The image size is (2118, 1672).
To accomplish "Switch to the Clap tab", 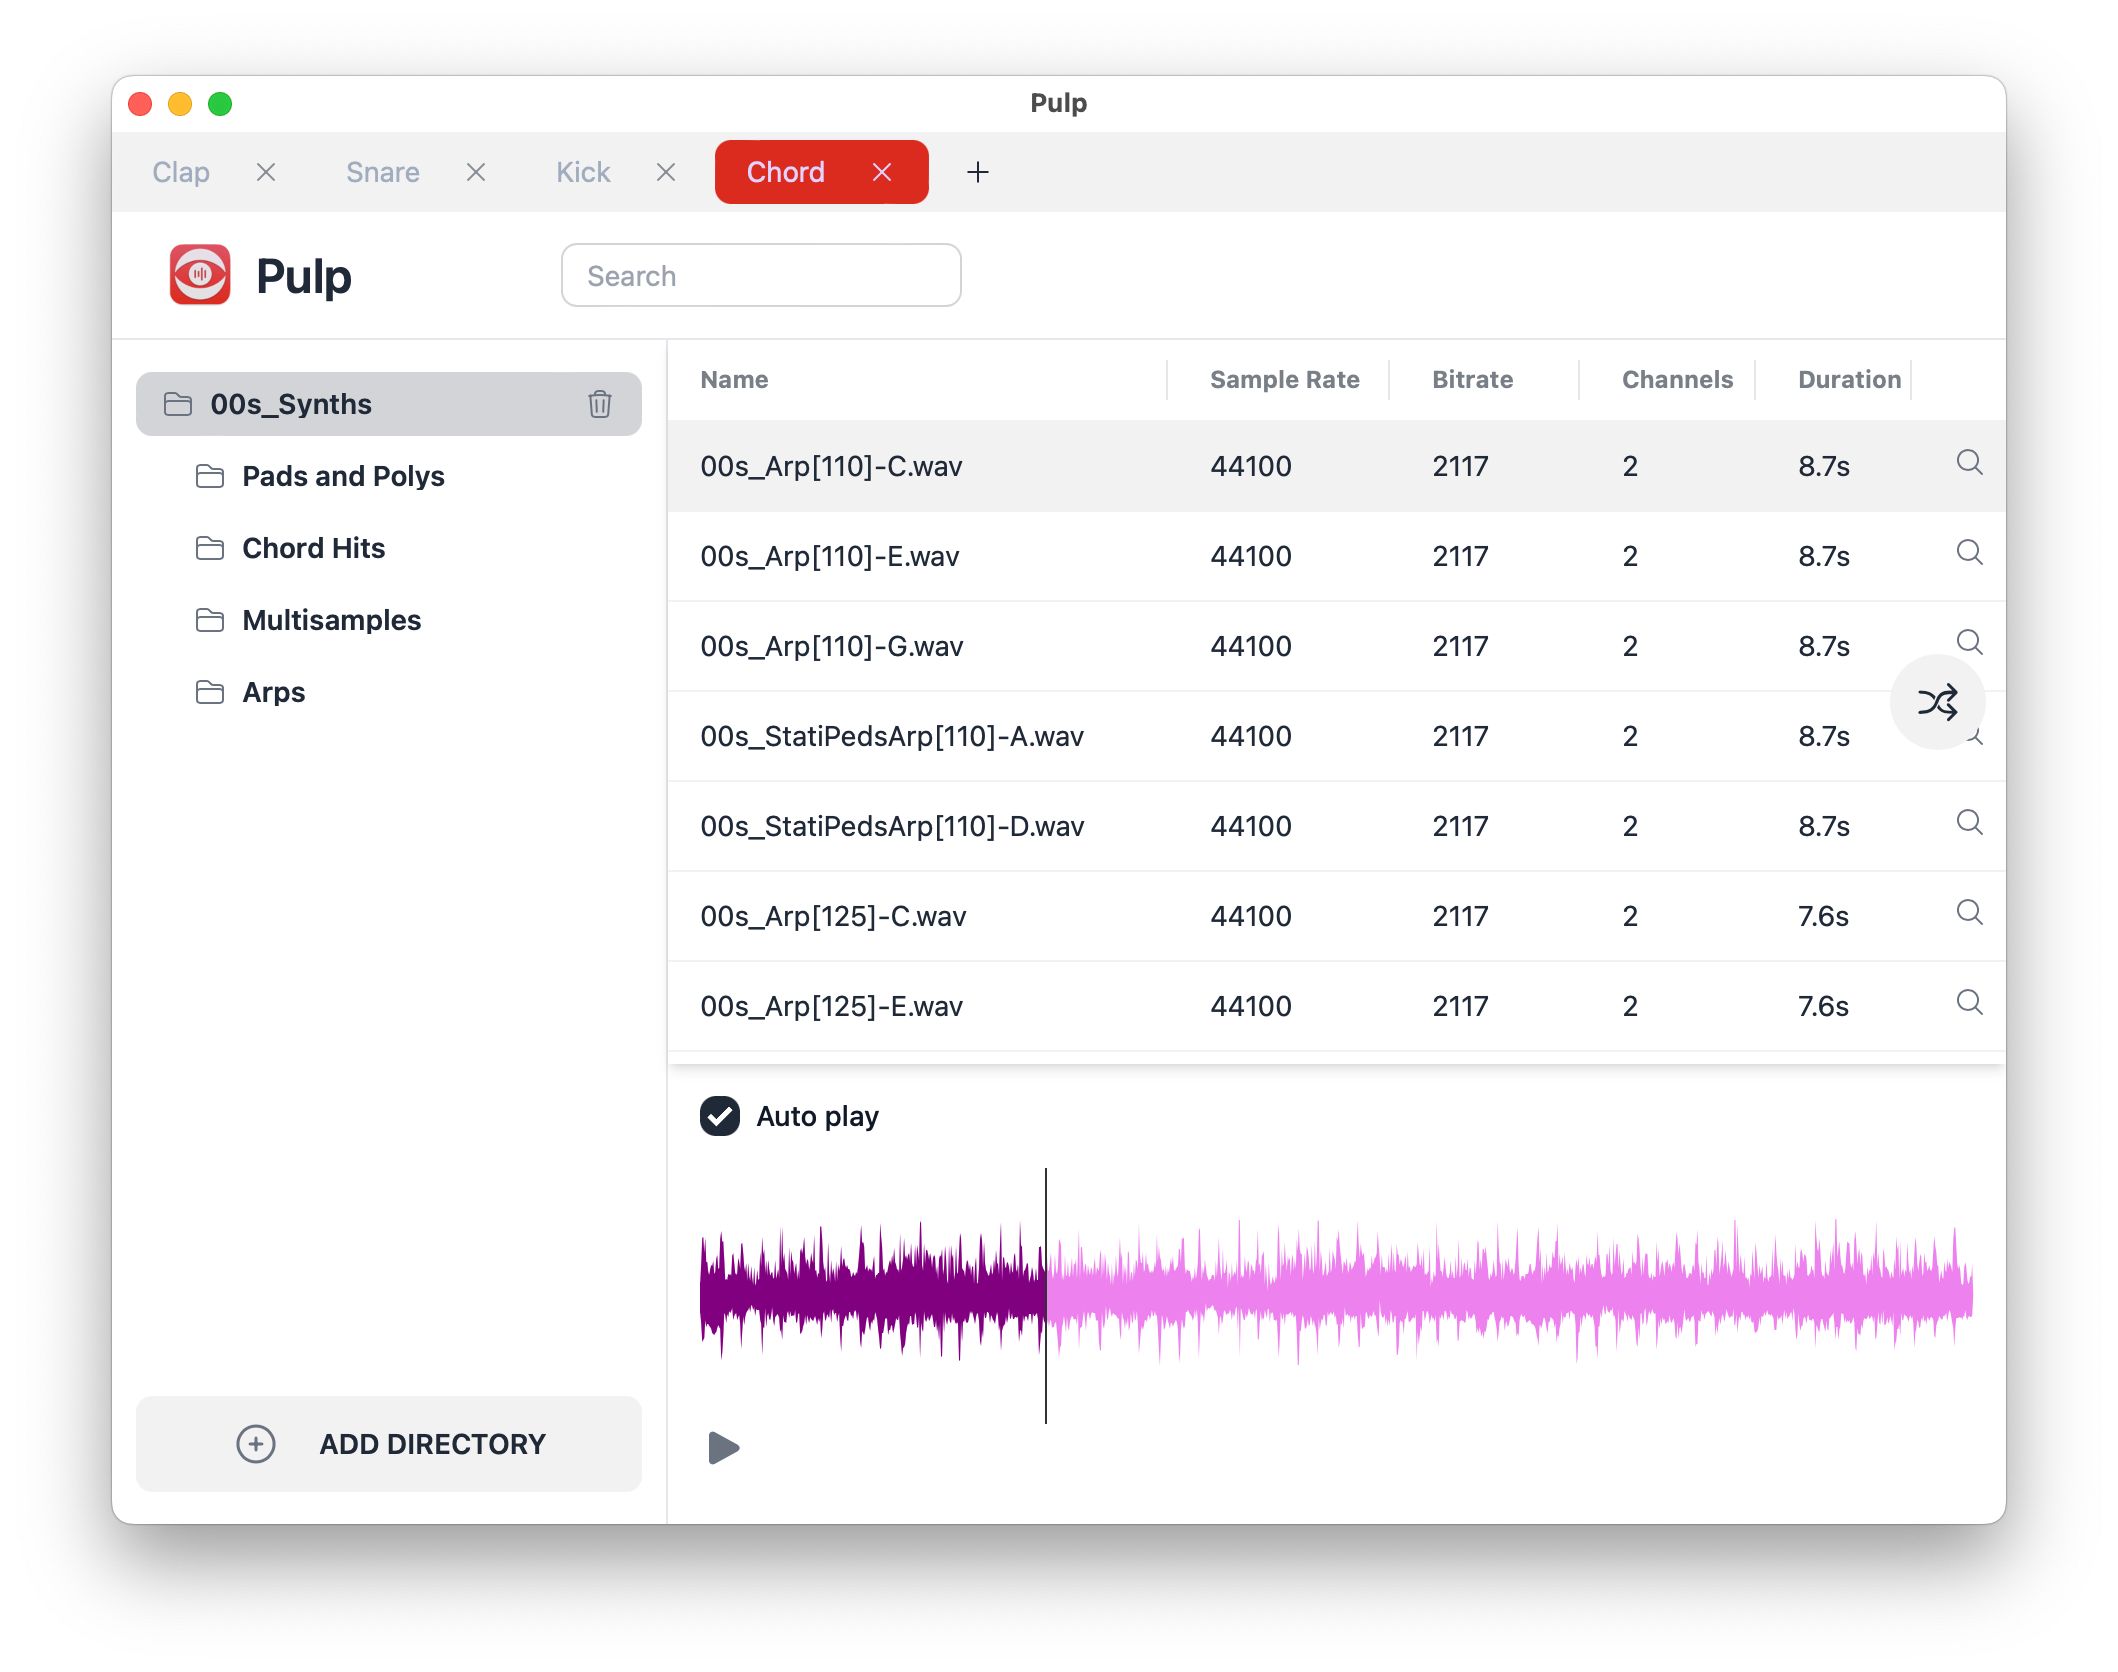I will (x=181, y=171).
